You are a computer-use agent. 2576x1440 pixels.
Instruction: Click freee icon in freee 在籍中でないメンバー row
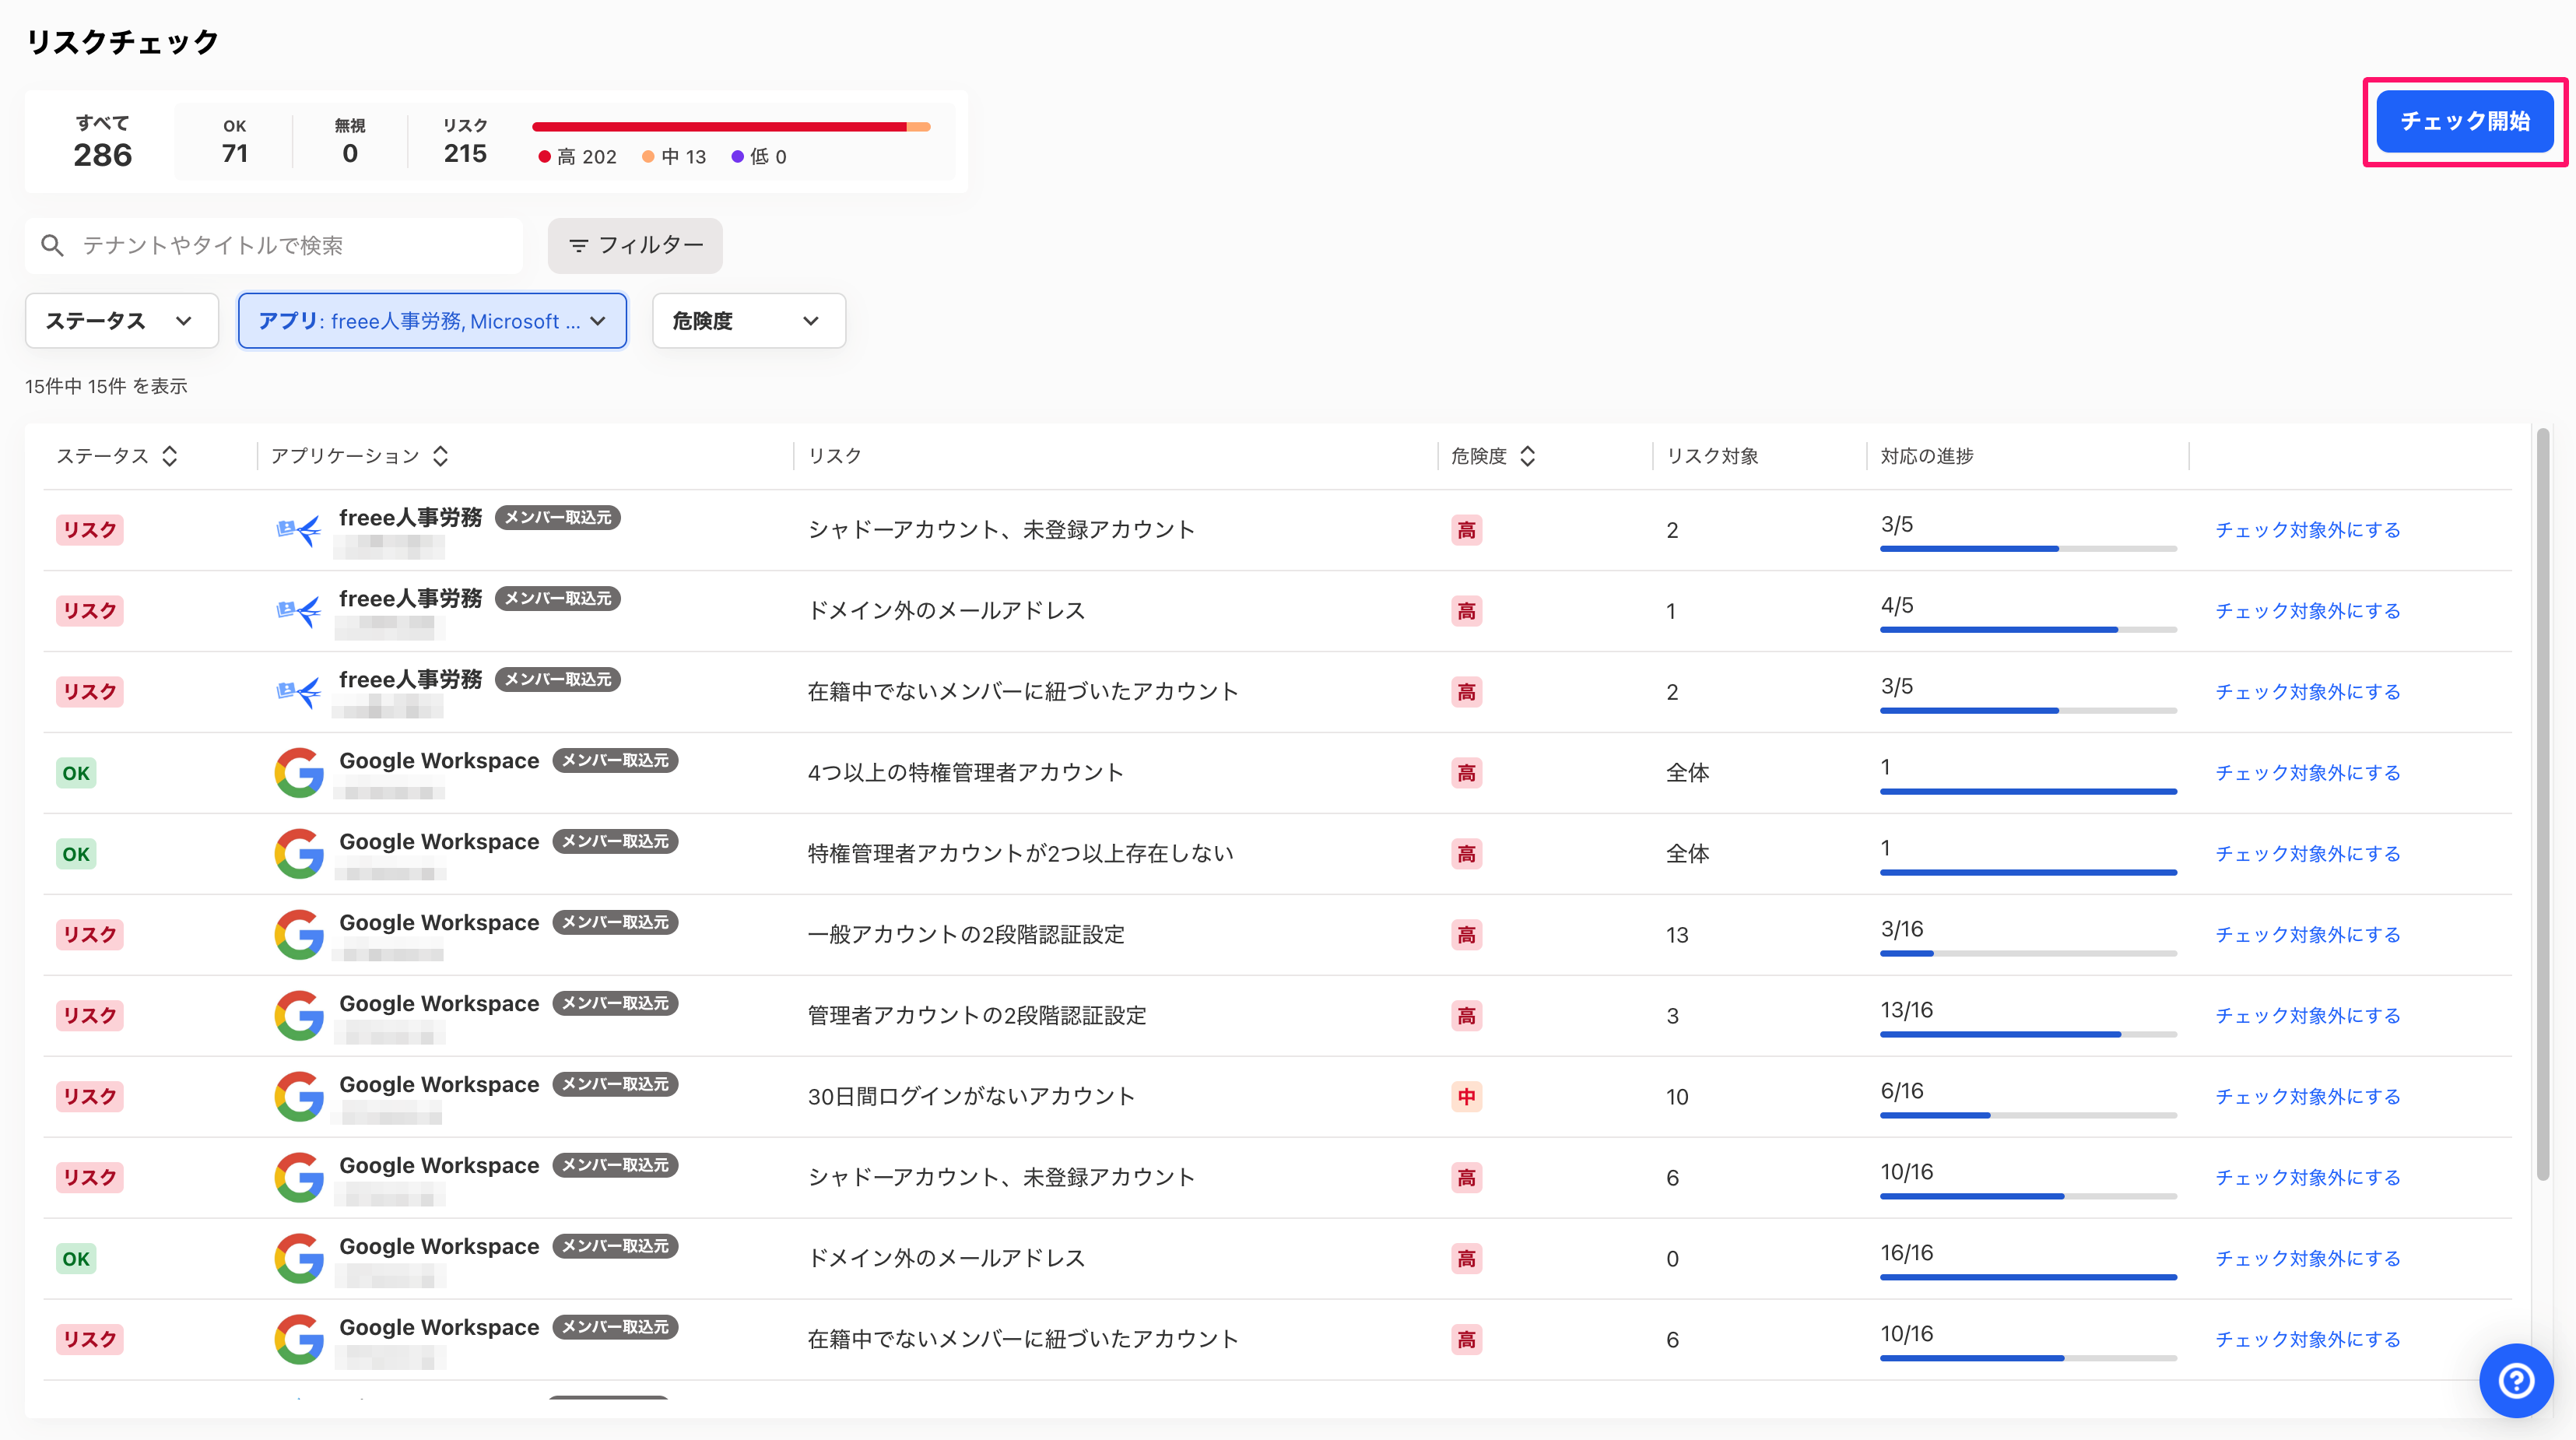[298, 692]
